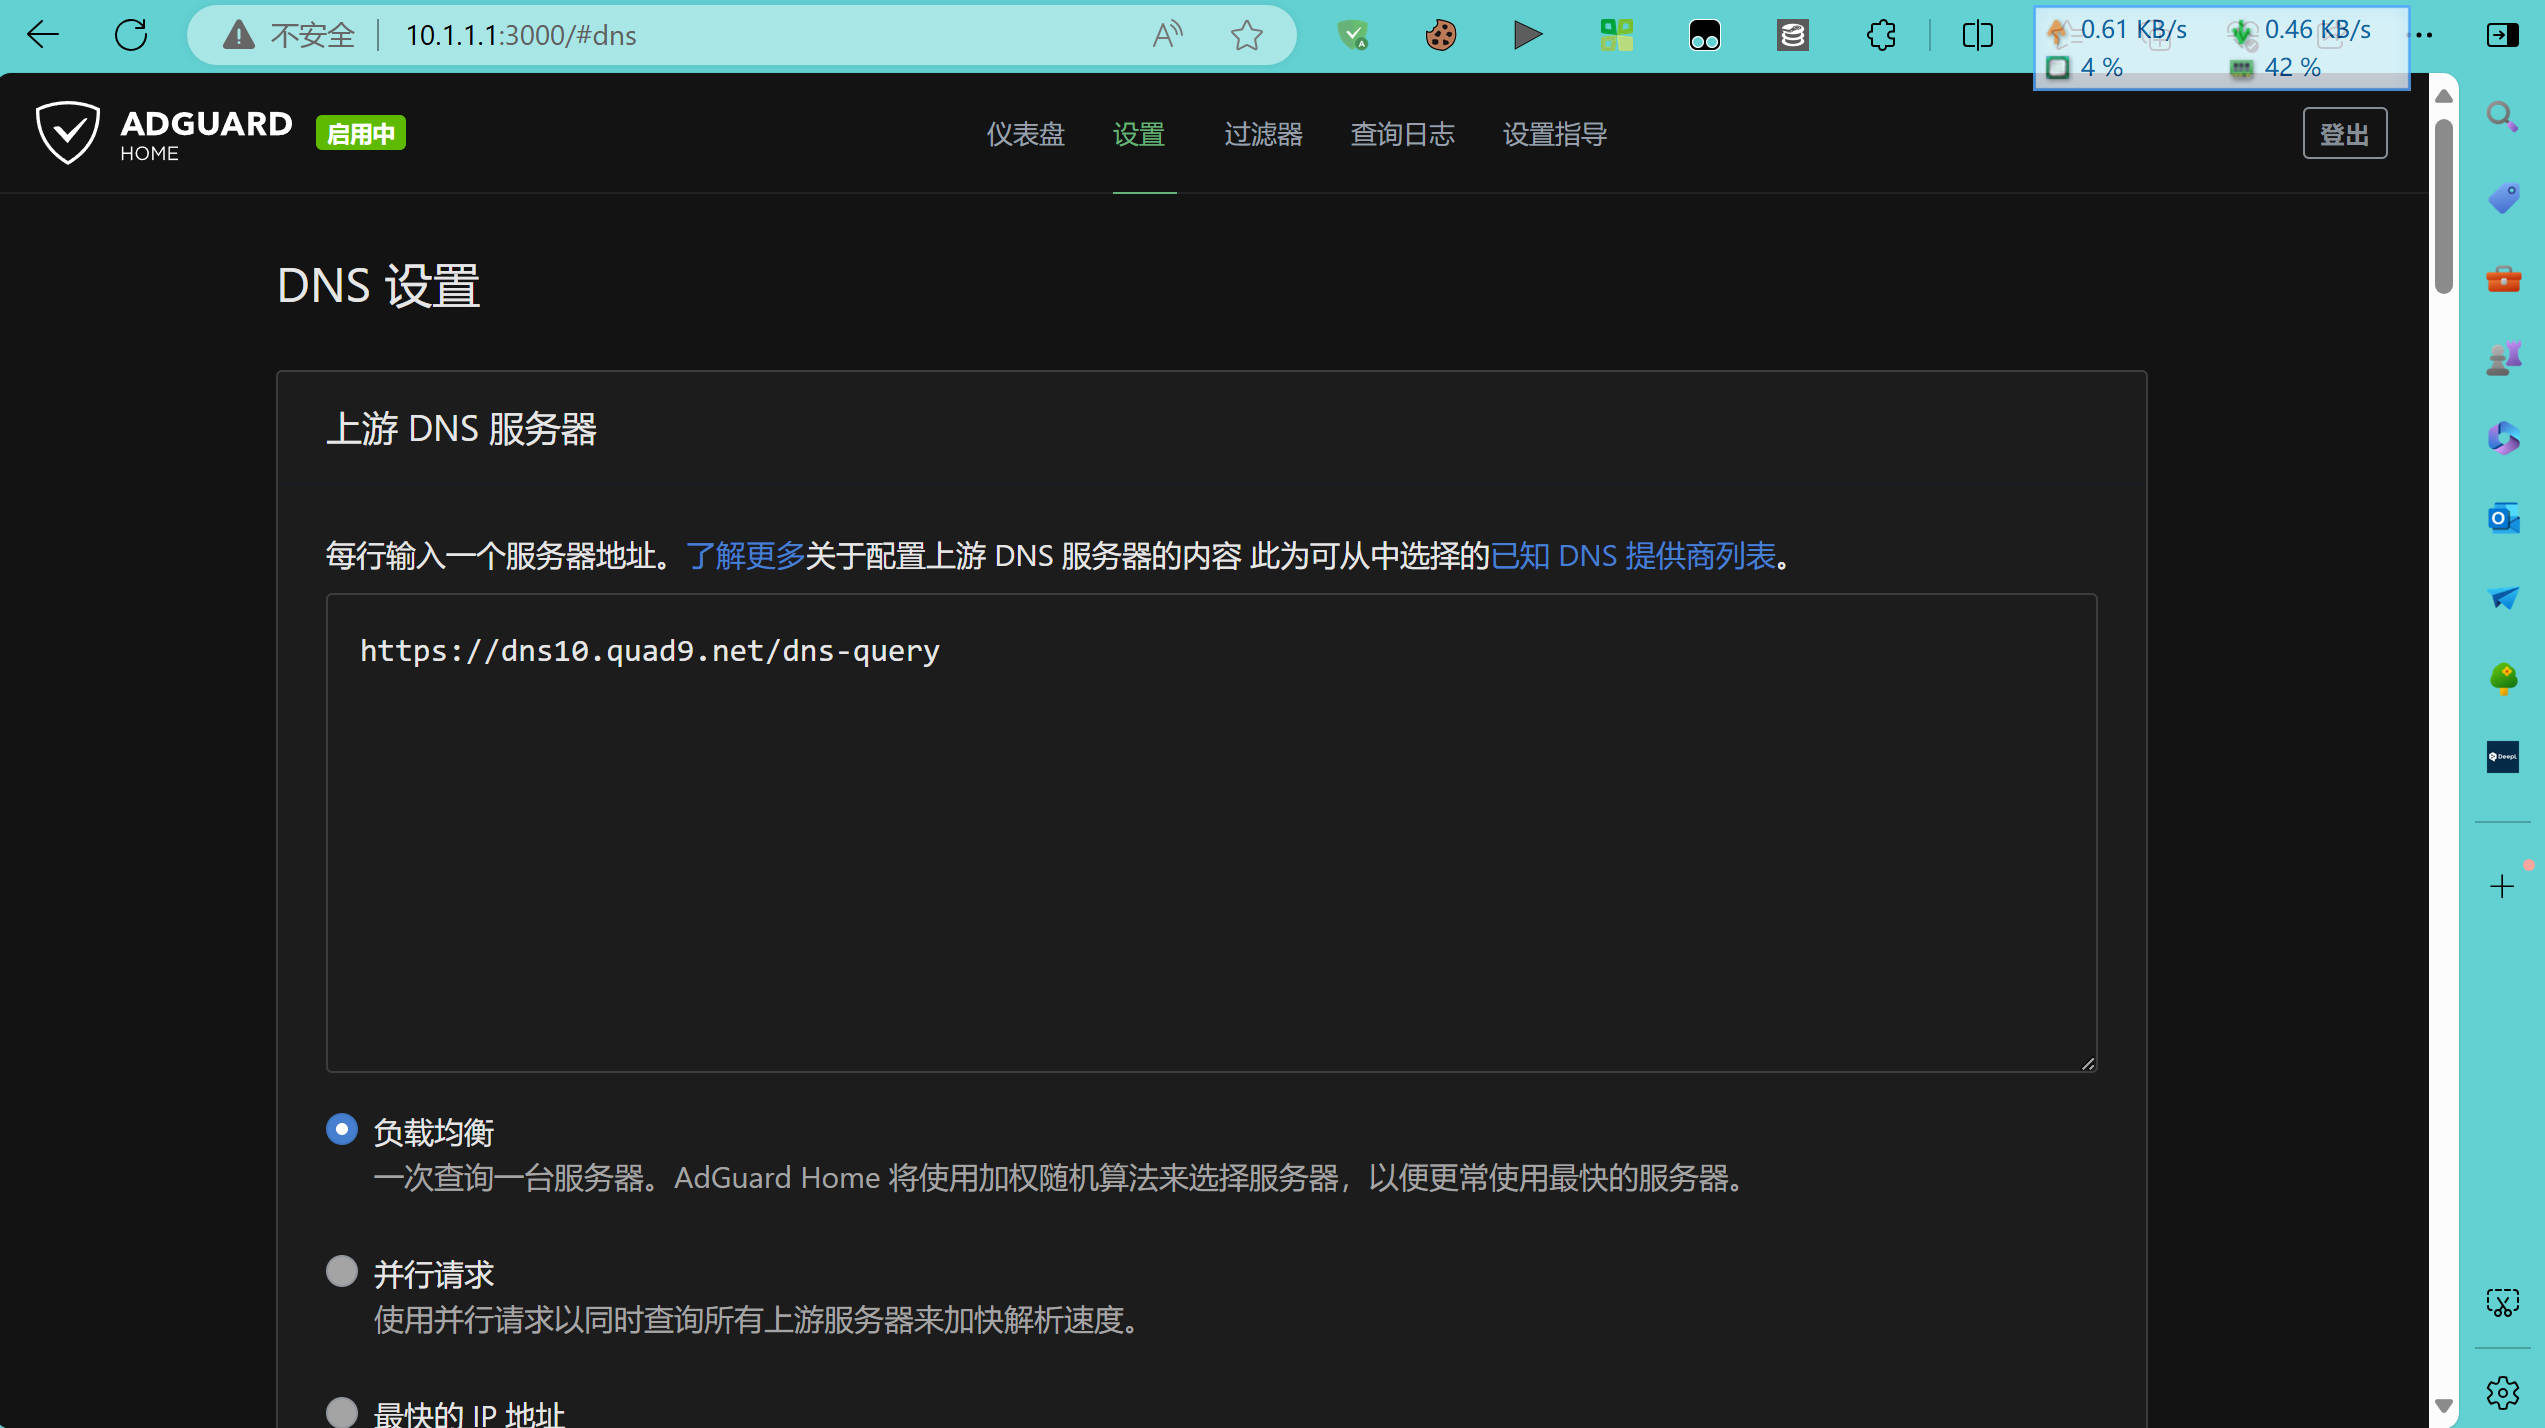This screenshot has height=1428, width=2545.
Task: Click page vertical scrollbar thumb
Action: (2444, 207)
